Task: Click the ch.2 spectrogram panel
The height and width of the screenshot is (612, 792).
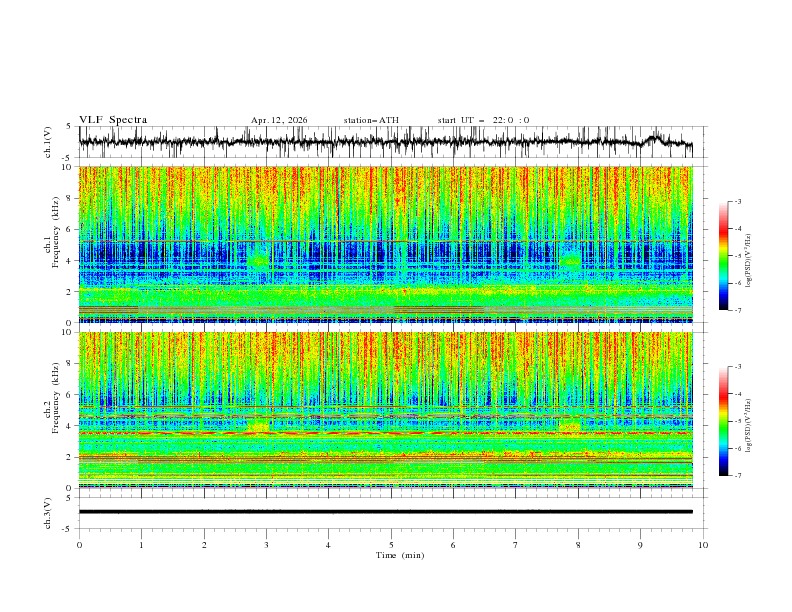Action: (386, 410)
